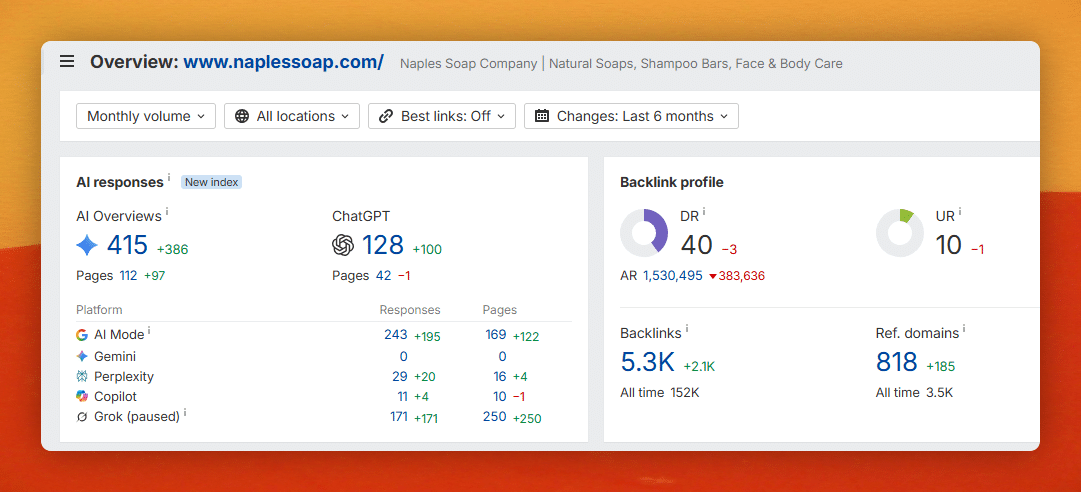The width and height of the screenshot is (1081, 492).
Task: Open the Monthly volume dropdown
Action: [146, 116]
